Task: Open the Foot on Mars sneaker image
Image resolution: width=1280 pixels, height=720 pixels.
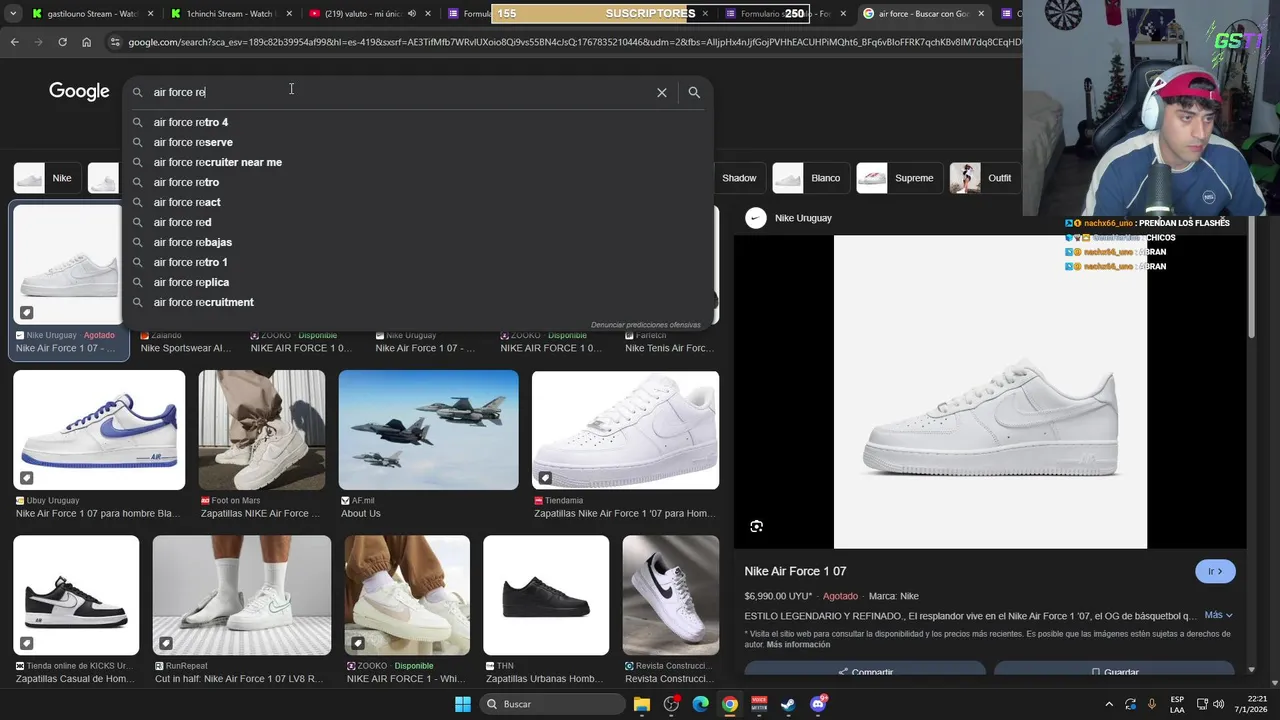Action: click(x=262, y=430)
